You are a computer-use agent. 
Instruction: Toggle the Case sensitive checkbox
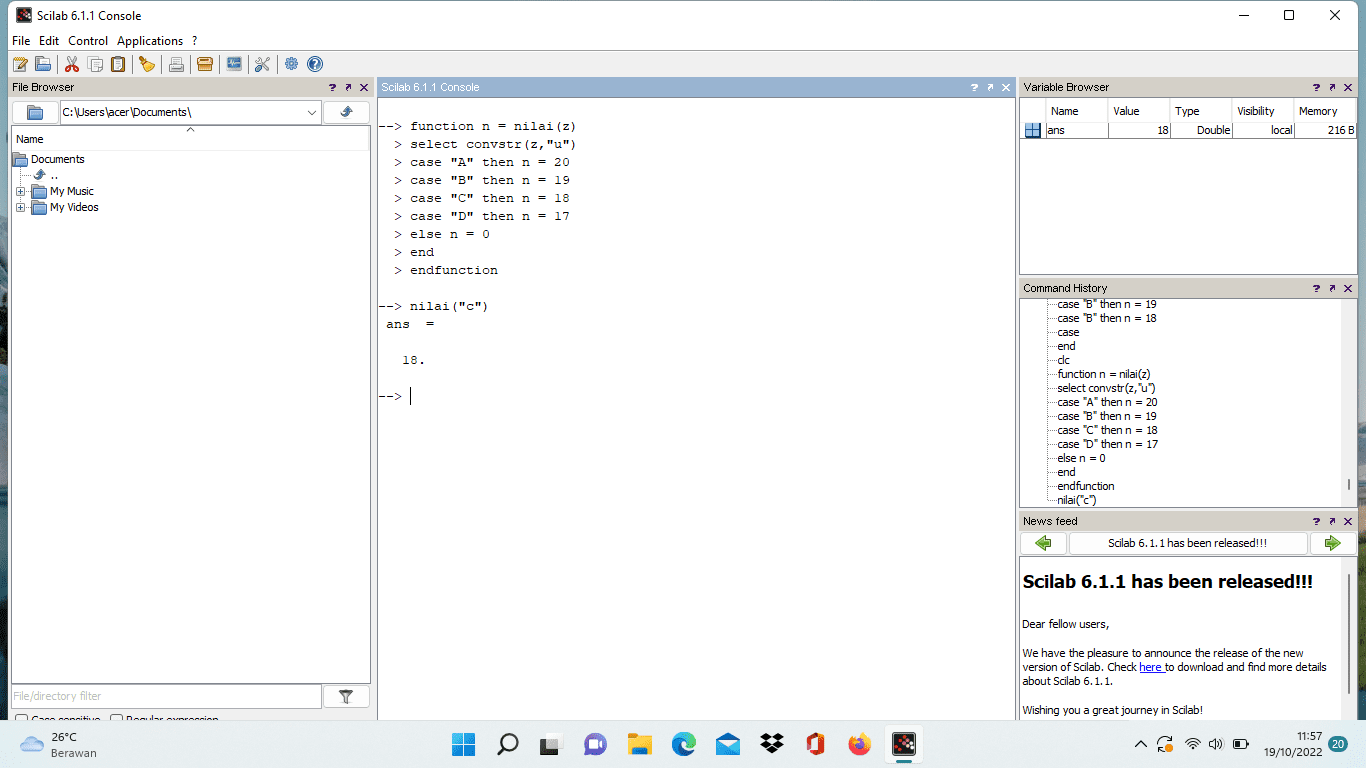22,720
